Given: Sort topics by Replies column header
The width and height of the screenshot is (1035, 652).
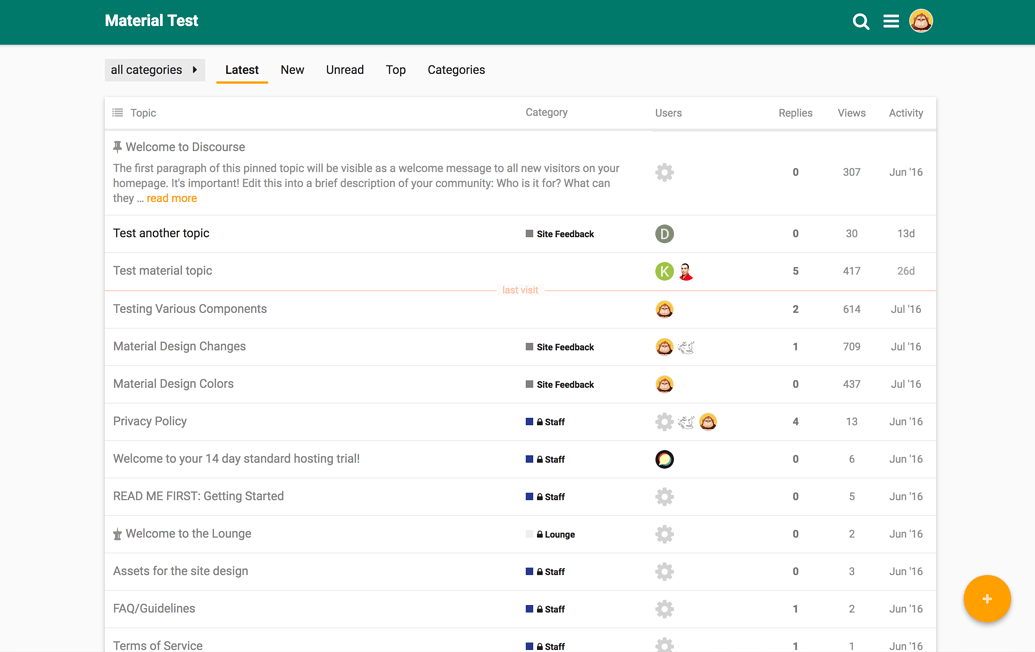Looking at the screenshot, I should [795, 113].
